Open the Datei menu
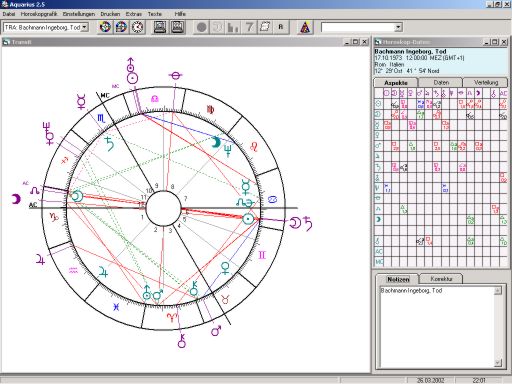The image size is (512, 384). point(9,14)
